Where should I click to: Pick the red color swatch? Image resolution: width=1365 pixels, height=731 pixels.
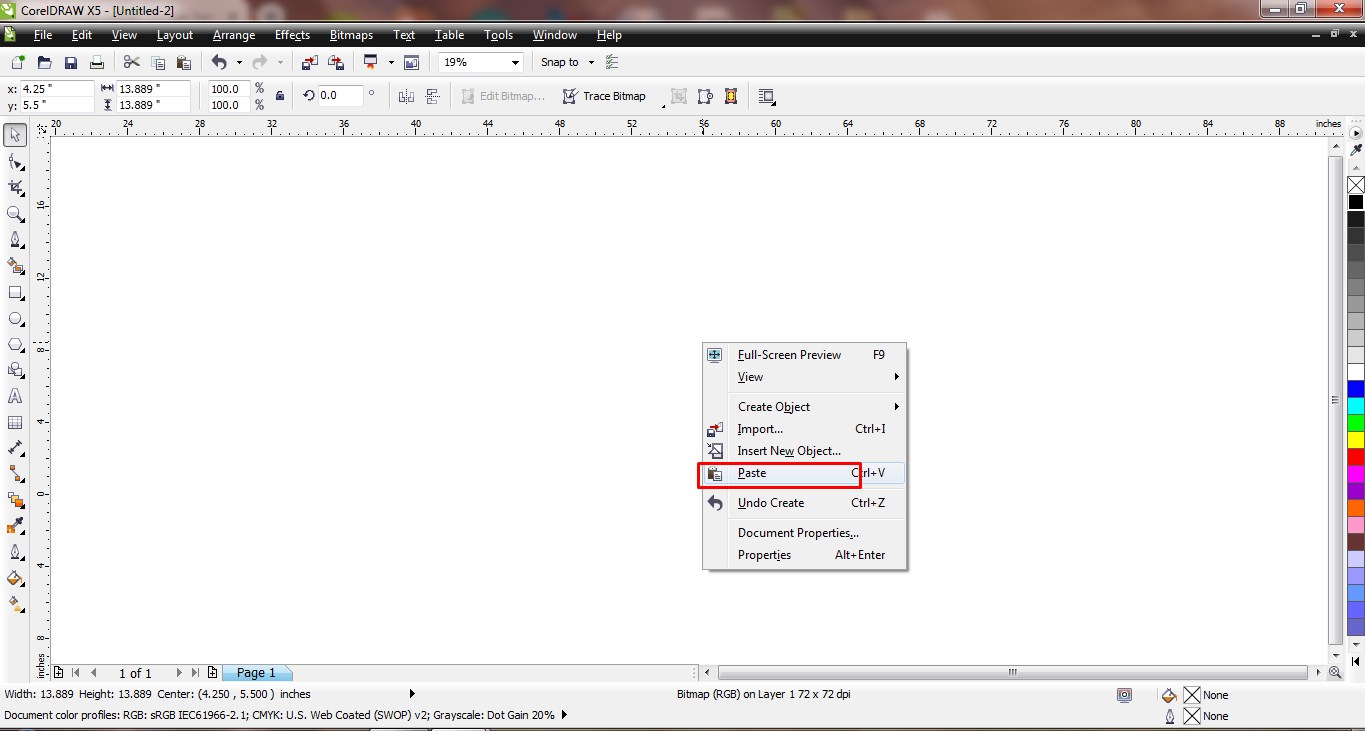click(x=1356, y=457)
